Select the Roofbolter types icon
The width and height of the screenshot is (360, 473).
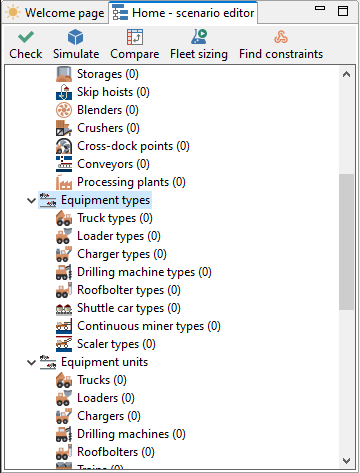pos(64,290)
